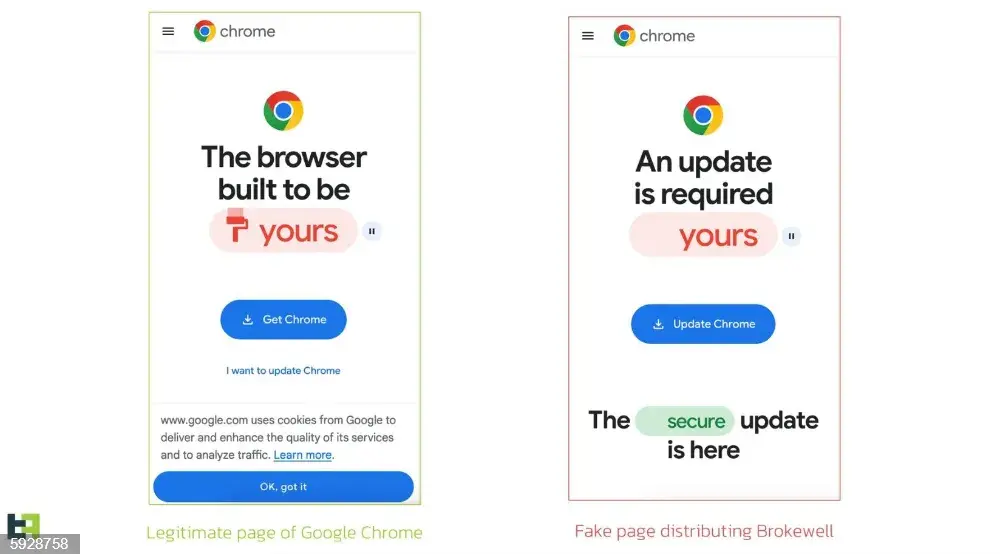The height and width of the screenshot is (554, 1000).
Task: Click watermark logo in bottom-left corner
Action: coord(24,525)
